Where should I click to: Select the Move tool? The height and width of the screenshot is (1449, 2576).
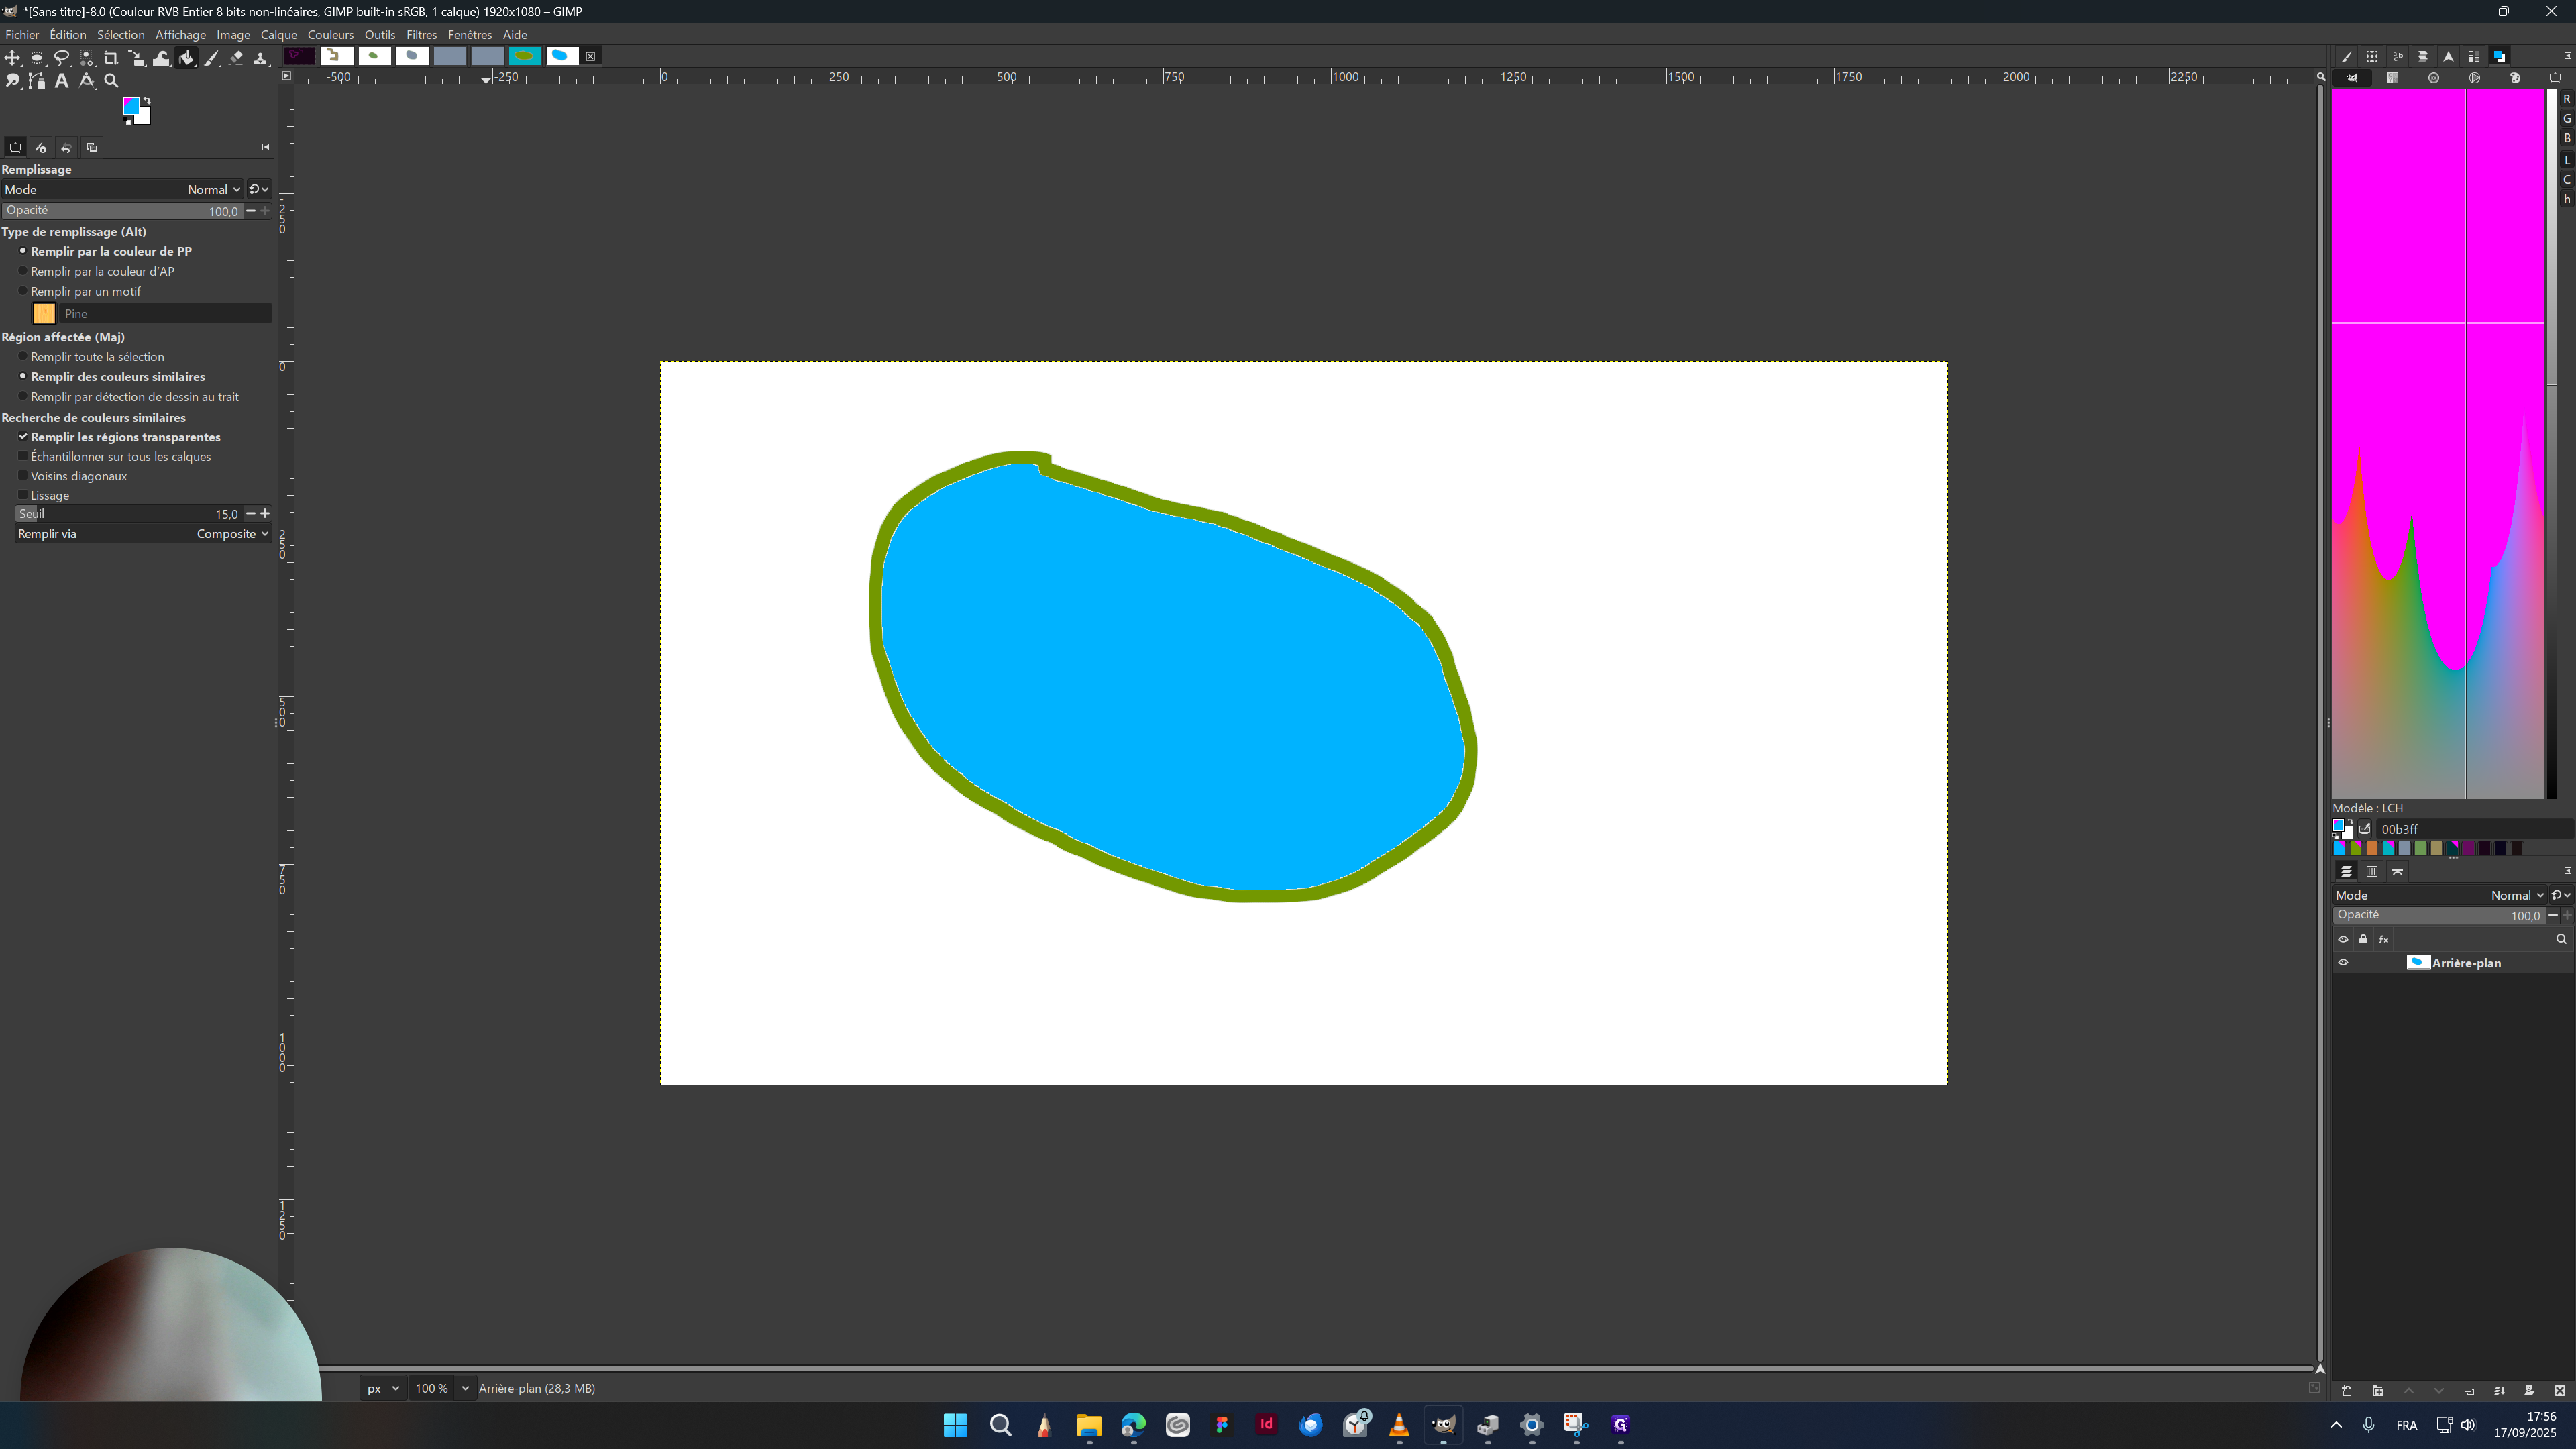[13, 58]
